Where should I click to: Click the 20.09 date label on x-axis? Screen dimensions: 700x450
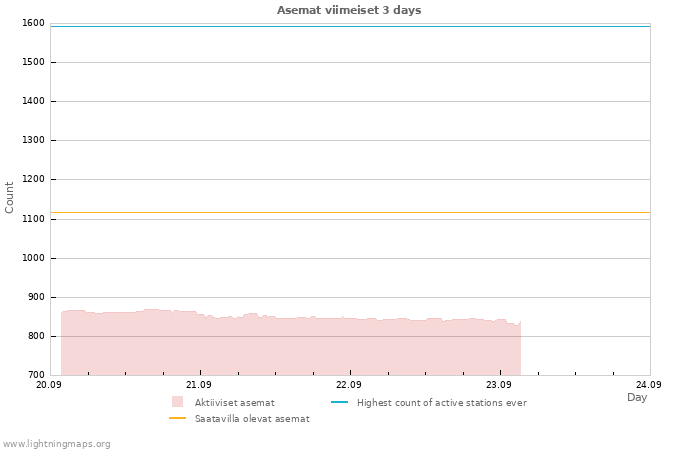tap(49, 384)
